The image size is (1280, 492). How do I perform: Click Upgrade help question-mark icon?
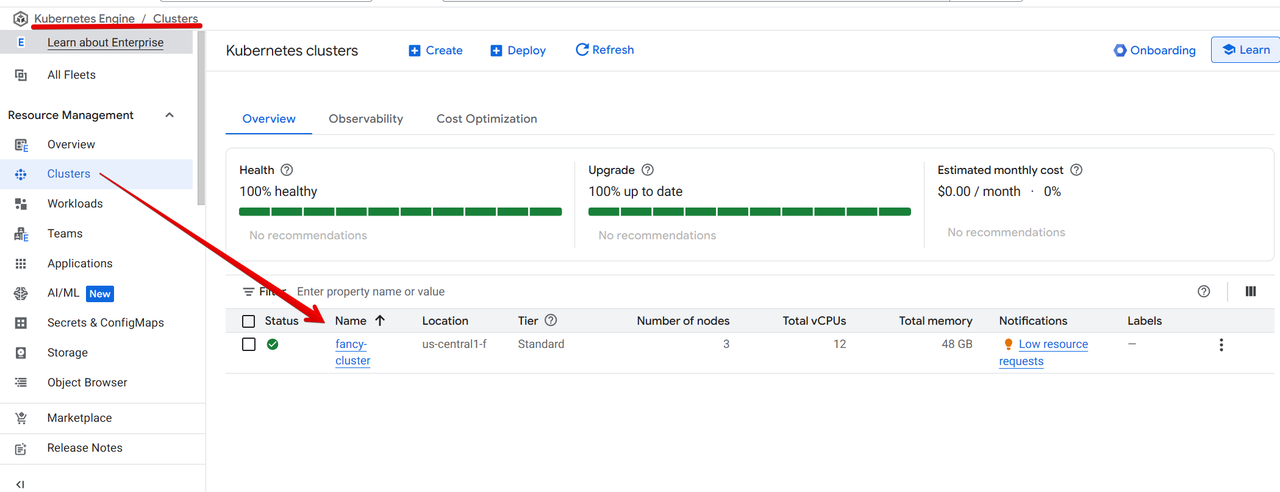tap(647, 170)
